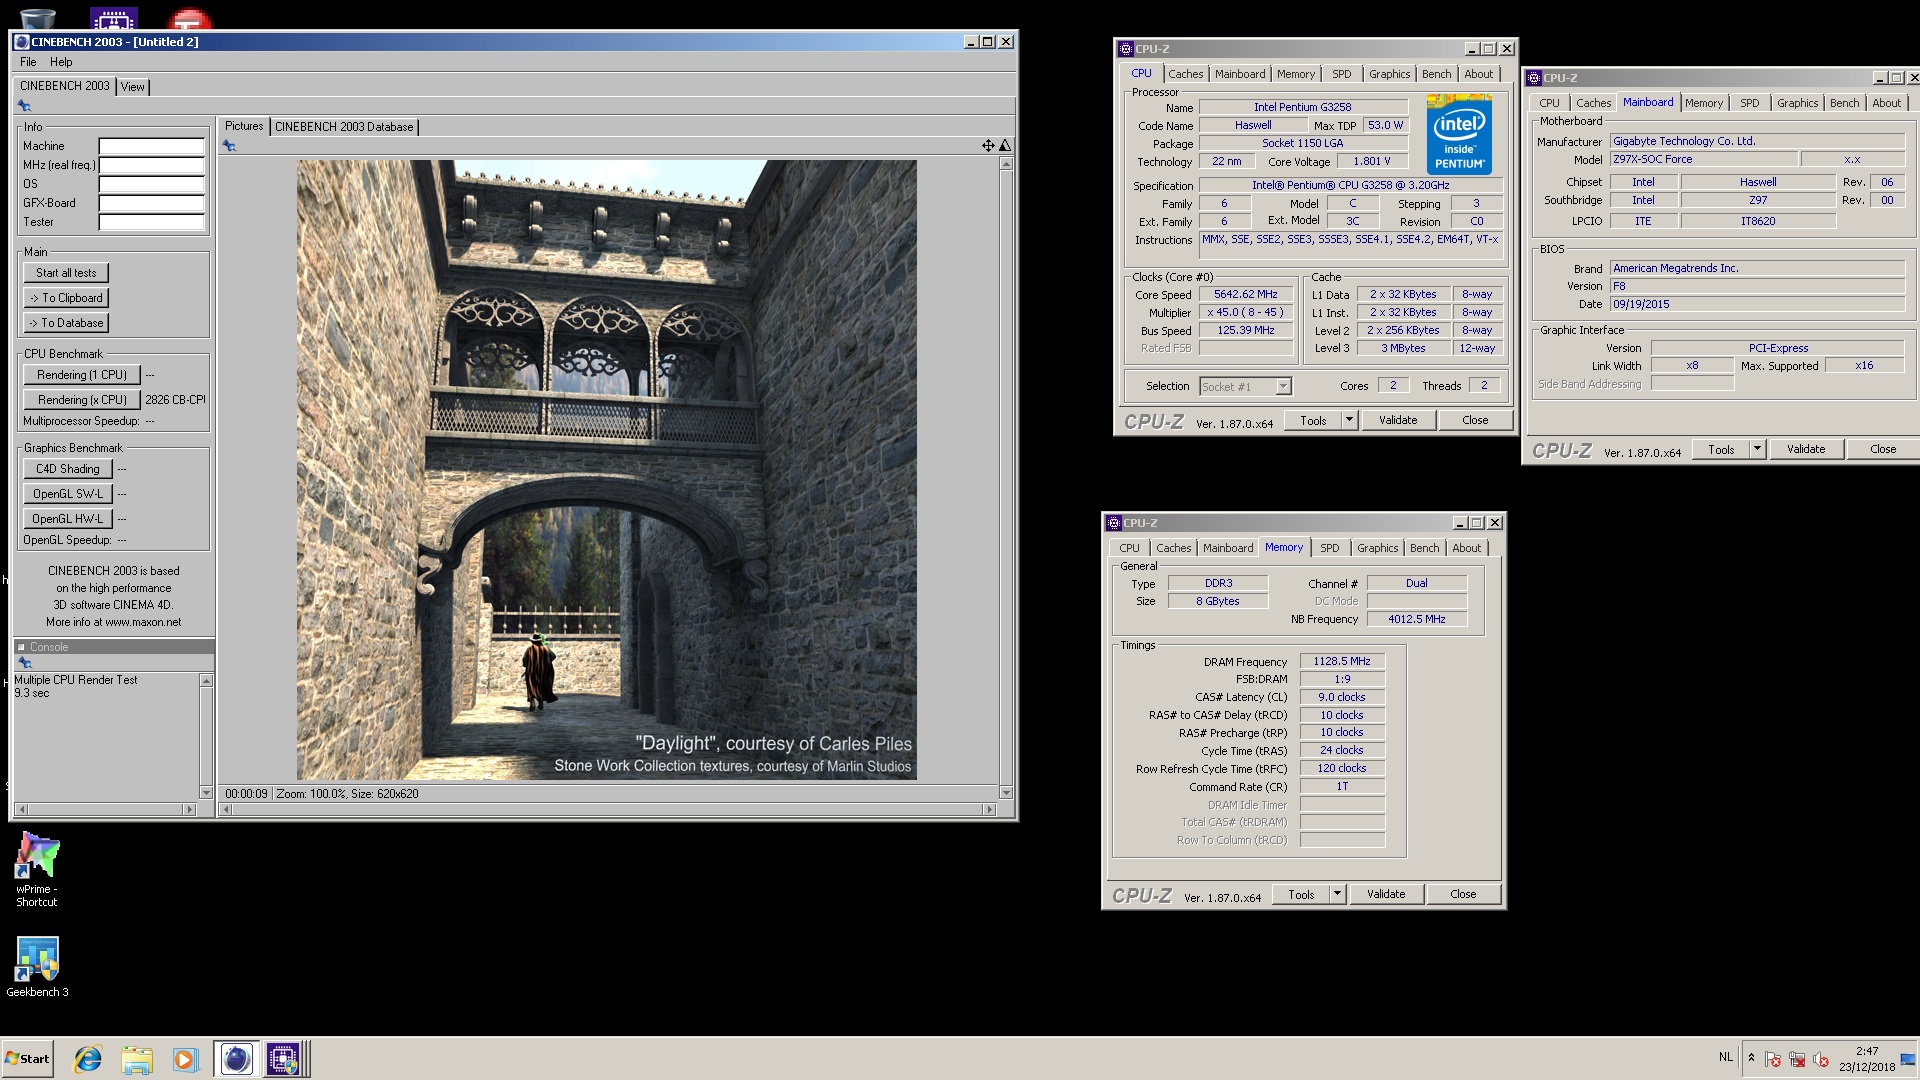The image size is (1920, 1080).
Task: Click the To Database button
Action: [66, 323]
